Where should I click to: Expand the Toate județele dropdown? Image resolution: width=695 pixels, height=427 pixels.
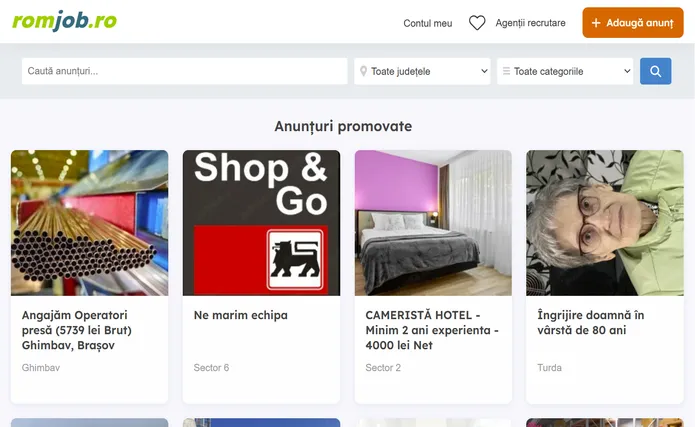[422, 71]
